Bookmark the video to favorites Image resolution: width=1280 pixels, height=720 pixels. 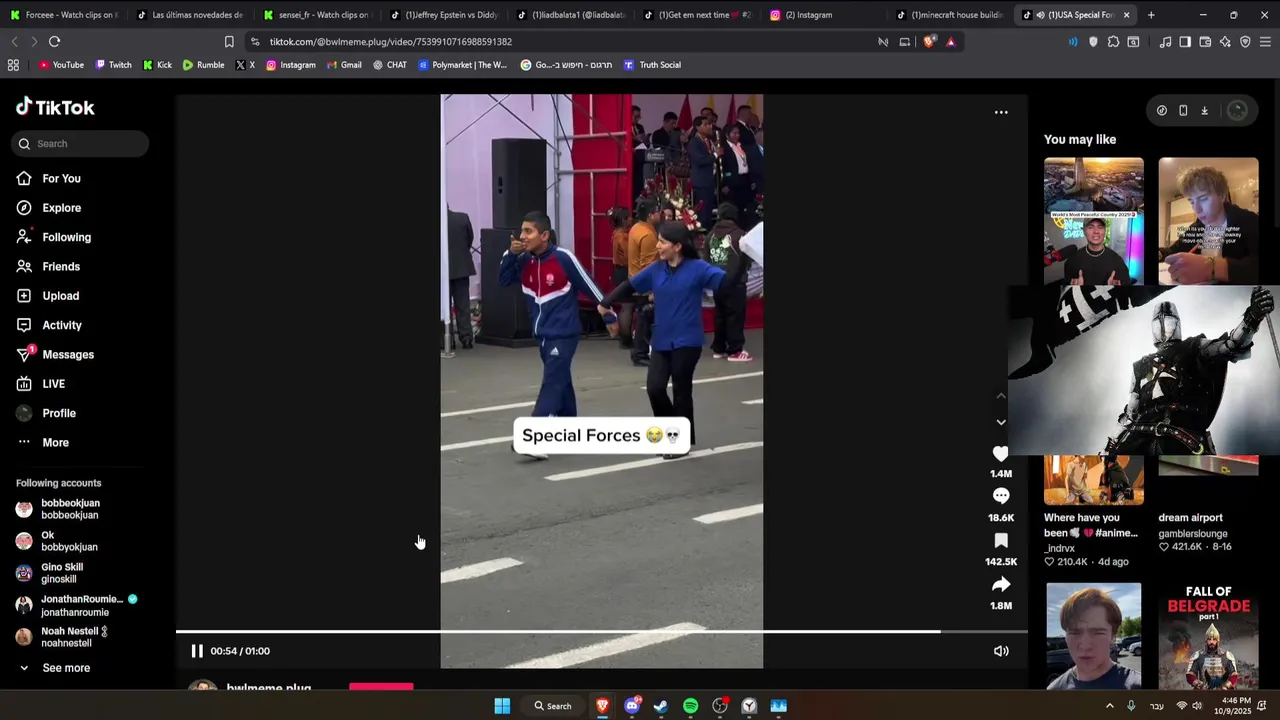(1001, 541)
